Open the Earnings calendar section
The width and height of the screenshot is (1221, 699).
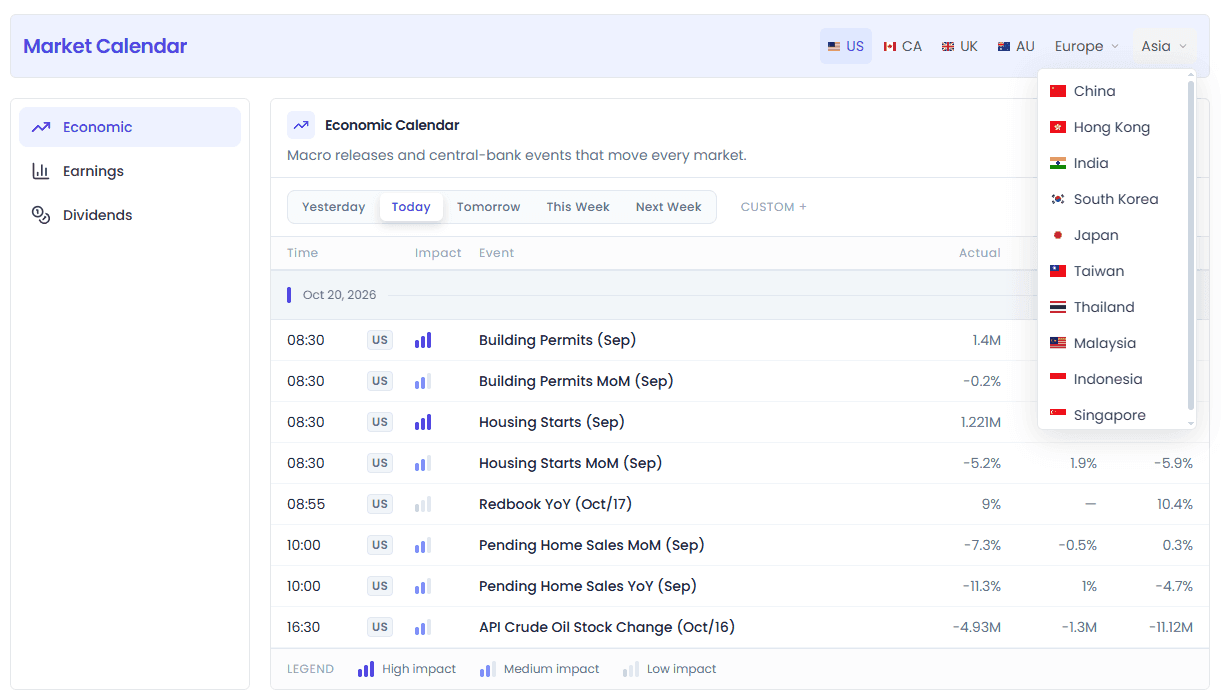(x=130, y=171)
